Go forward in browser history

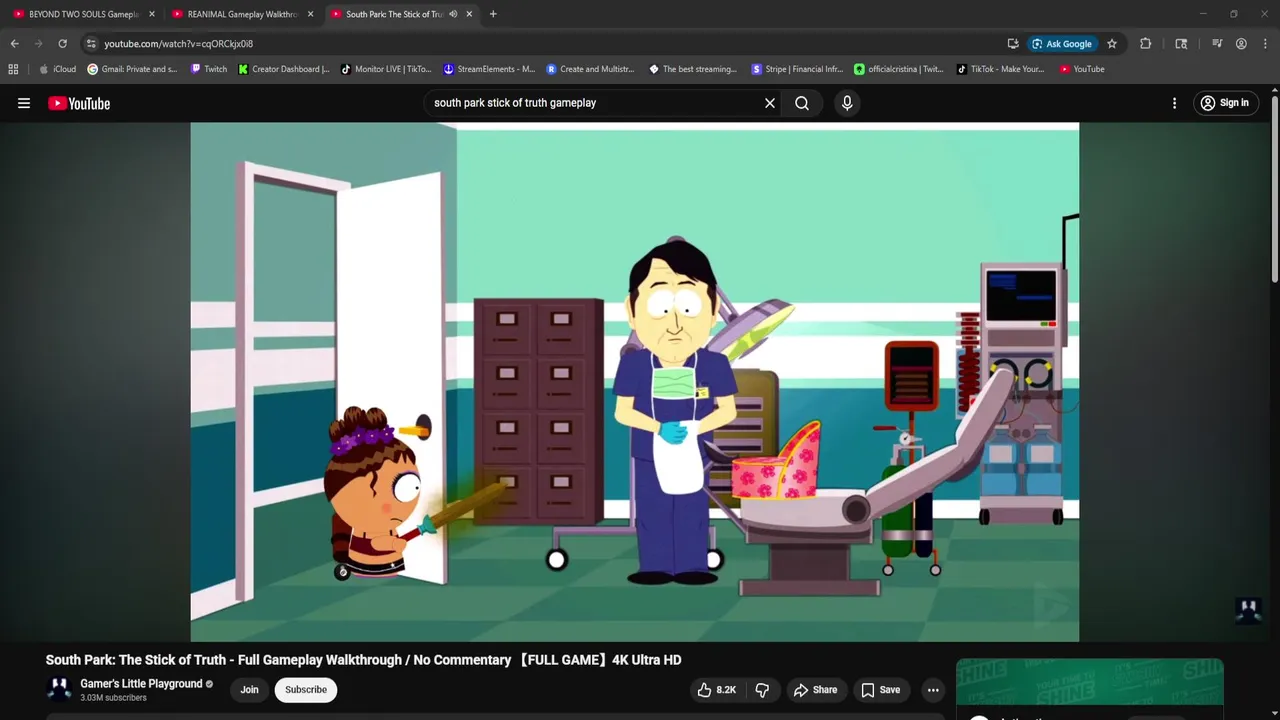pos(38,44)
